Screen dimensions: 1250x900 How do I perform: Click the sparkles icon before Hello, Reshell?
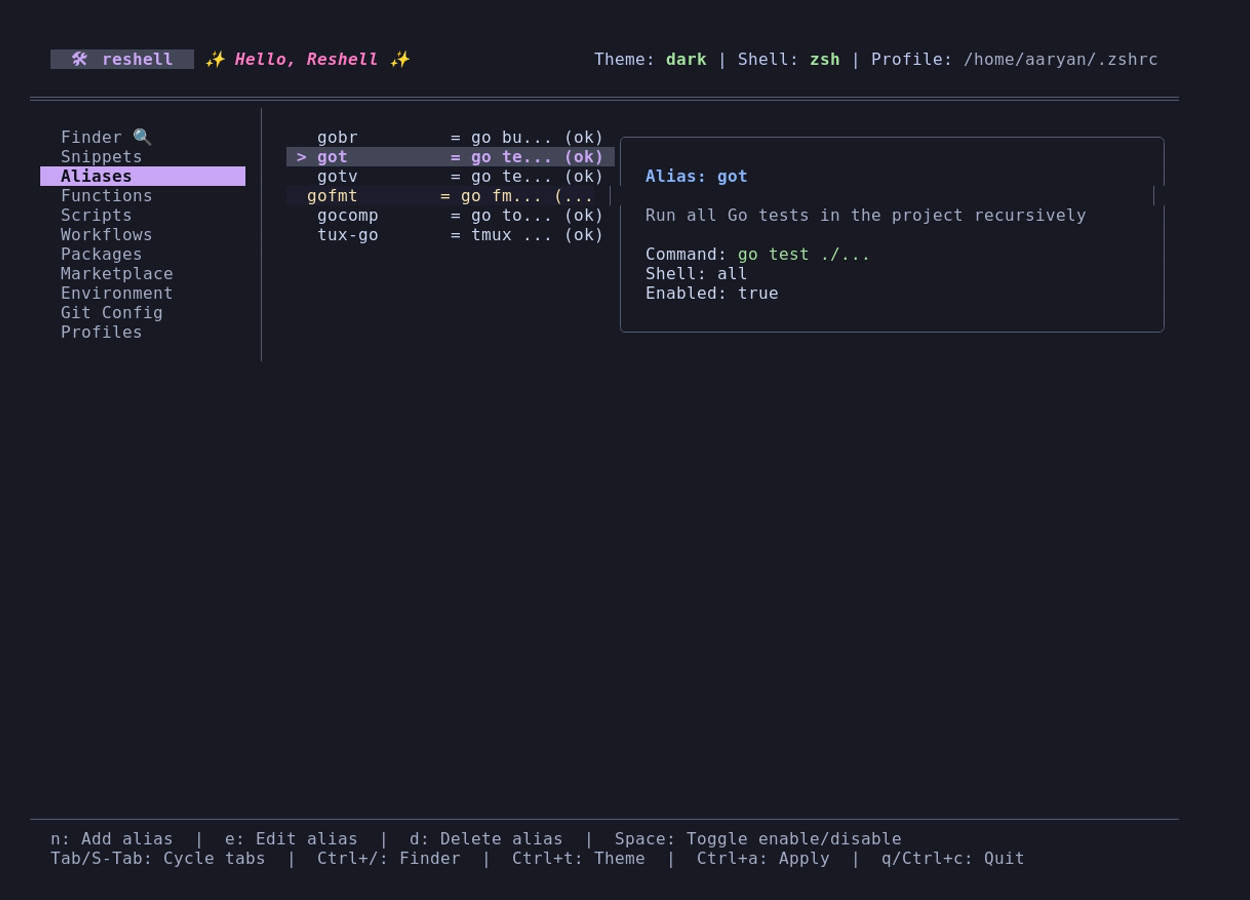pos(215,59)
